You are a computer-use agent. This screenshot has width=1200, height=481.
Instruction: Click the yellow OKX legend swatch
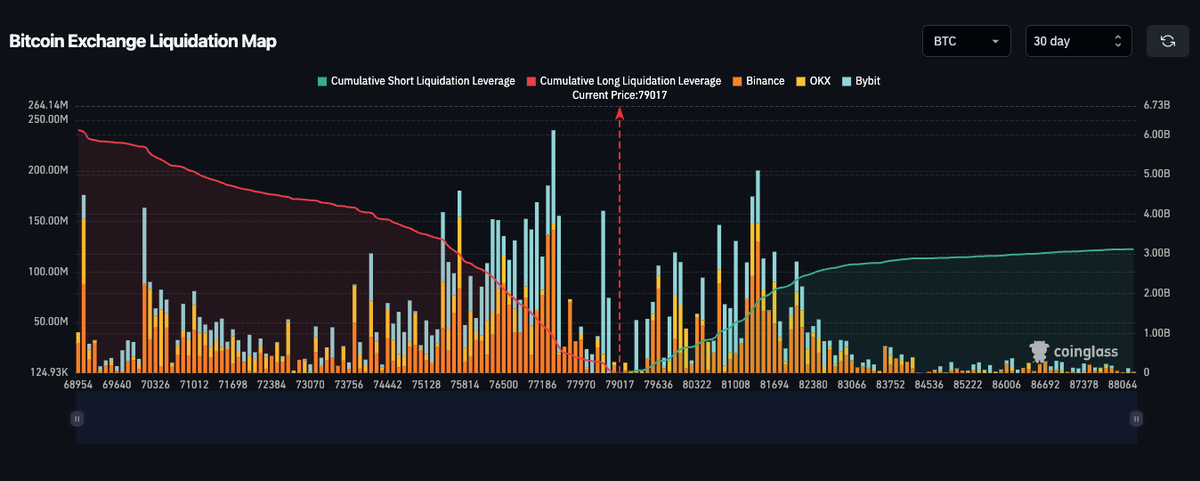pos(801,81)
